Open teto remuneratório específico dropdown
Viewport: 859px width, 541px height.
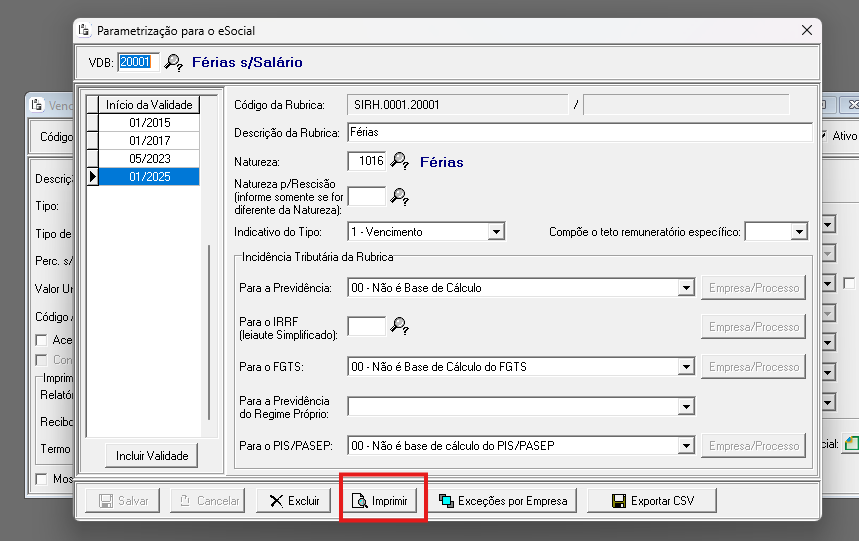coord(799,232)
